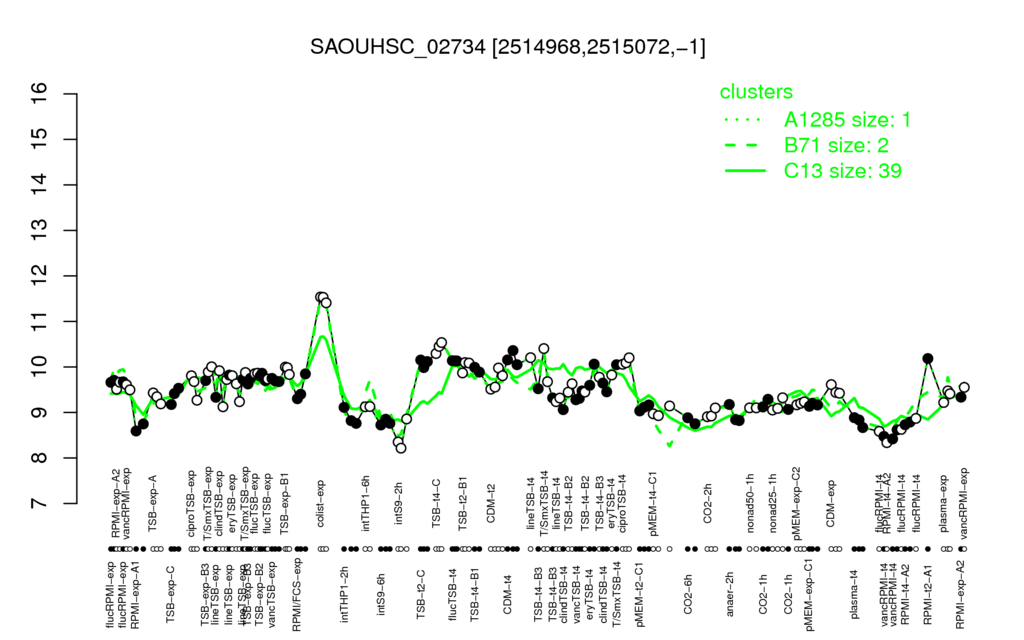1024x640 pixels.
Task: Click the 'plasma-exp' axis label
Action: (944, 502)
